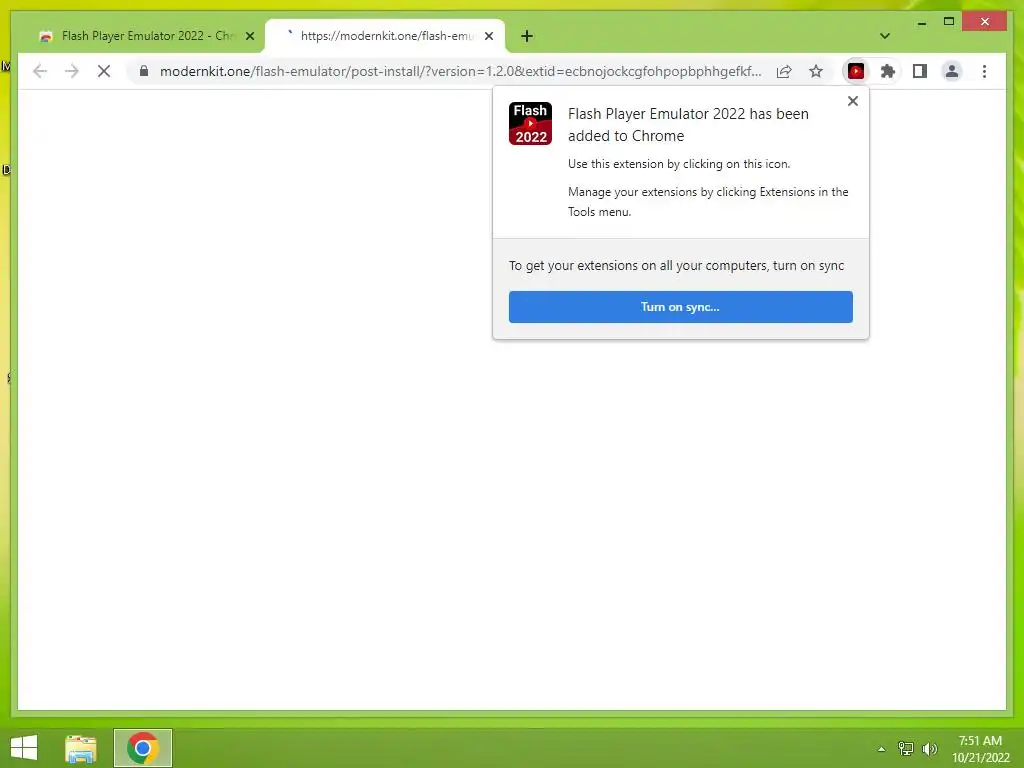Viewport: 1024px width, 768px height.
Task: Maximize the Chrome window
Action: [x=949, y=22]
